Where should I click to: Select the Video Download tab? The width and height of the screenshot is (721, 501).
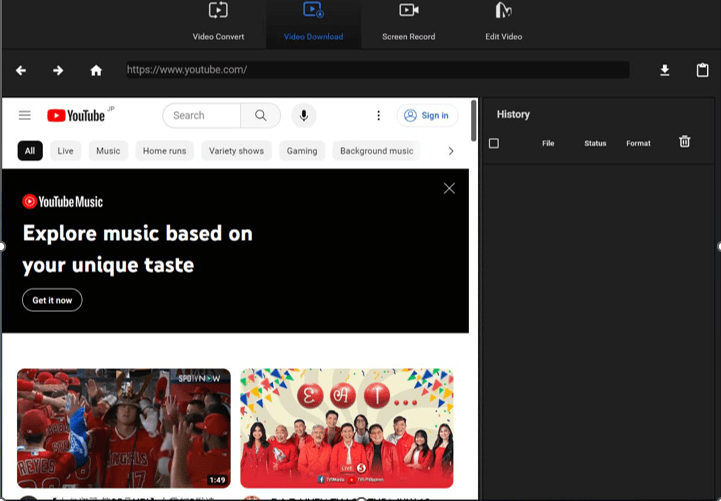[313, 23]
